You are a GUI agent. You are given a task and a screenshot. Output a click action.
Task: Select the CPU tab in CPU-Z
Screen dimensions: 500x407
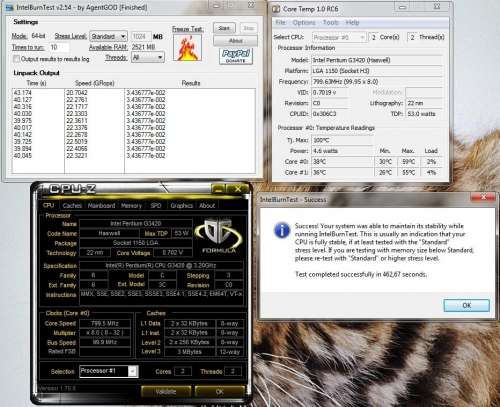pos(49,205)
